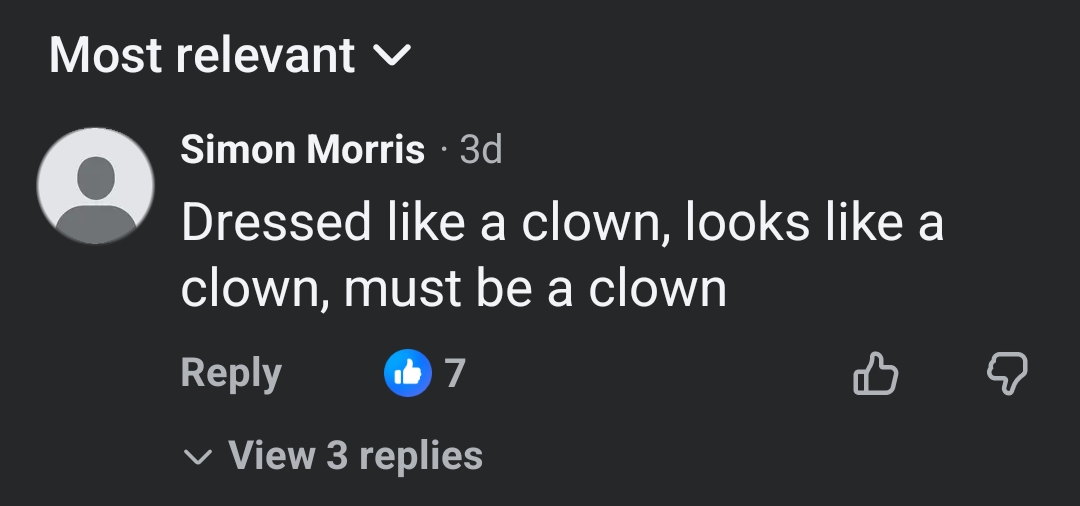Click the number 3 in View 3 replies
The height and width of the screenshot is (506, 1080).
click(x=337, y=456)
